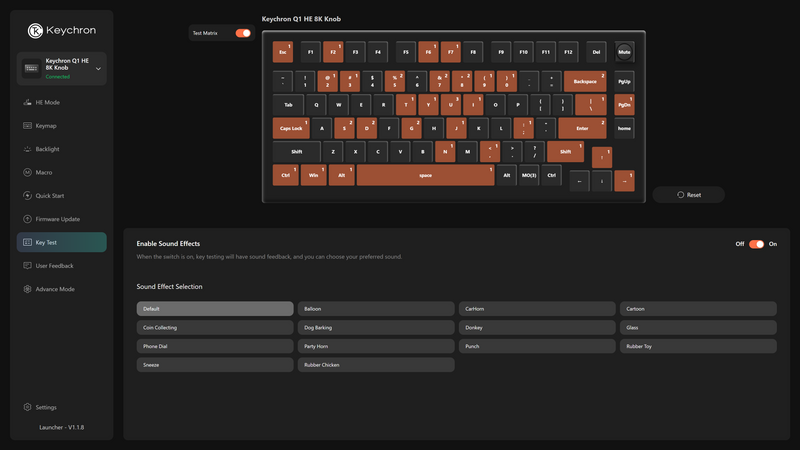Open the Backlight section
The width and height of the screenshot is (800, 450).
tap(62, 149)
